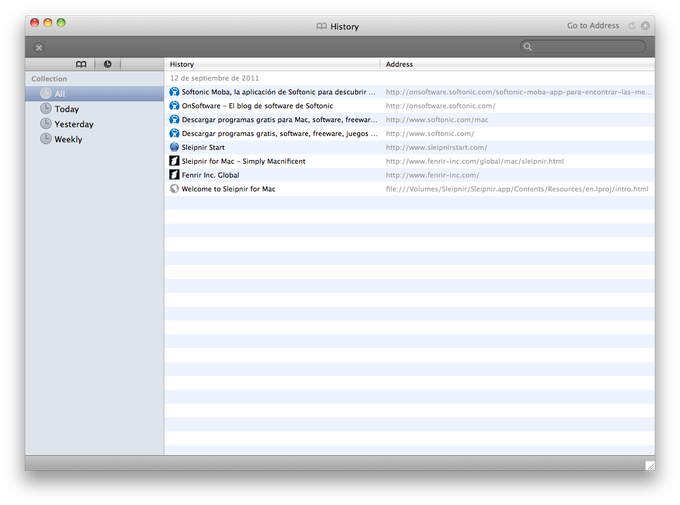Sort by the History column header

coord(272,64)
